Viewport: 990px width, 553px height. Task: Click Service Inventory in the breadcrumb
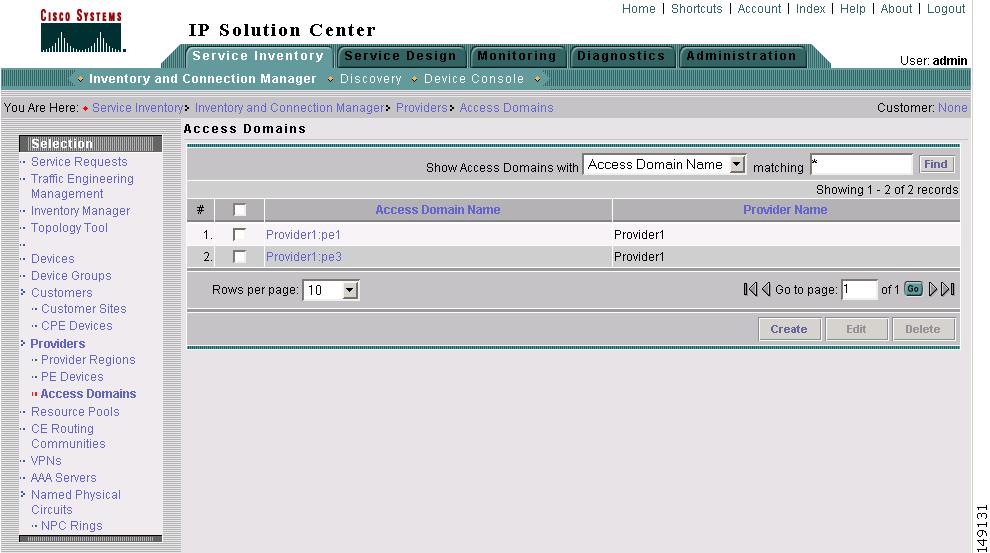(x=138, y=108)
